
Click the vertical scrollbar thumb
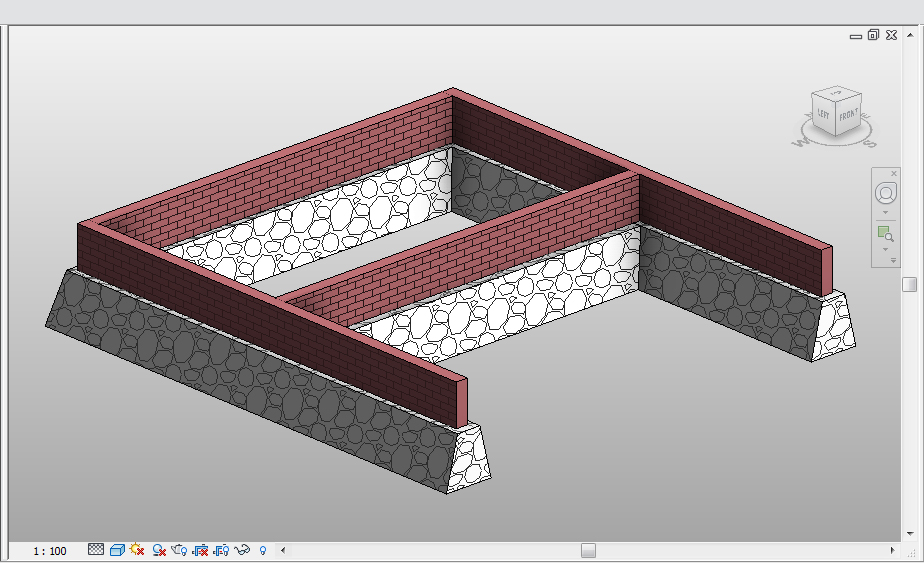click(910, 284)
